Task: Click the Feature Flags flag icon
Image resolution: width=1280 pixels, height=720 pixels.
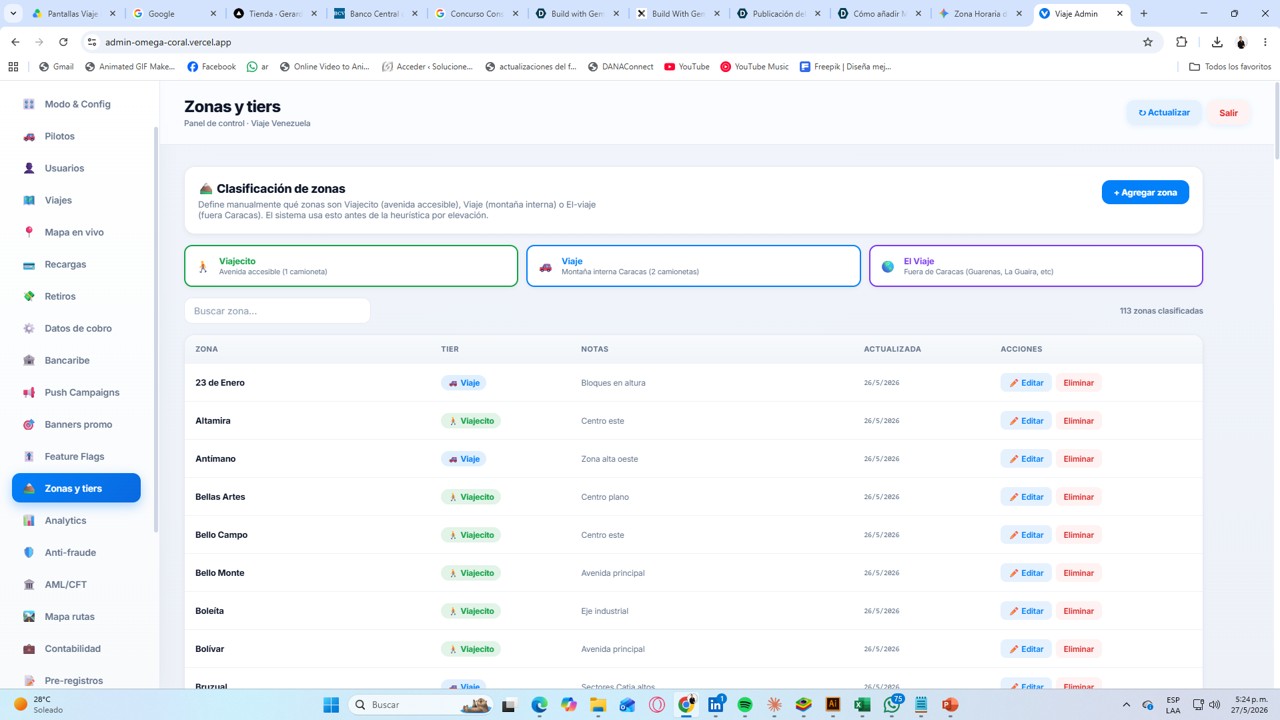Action: coord(29,456)
